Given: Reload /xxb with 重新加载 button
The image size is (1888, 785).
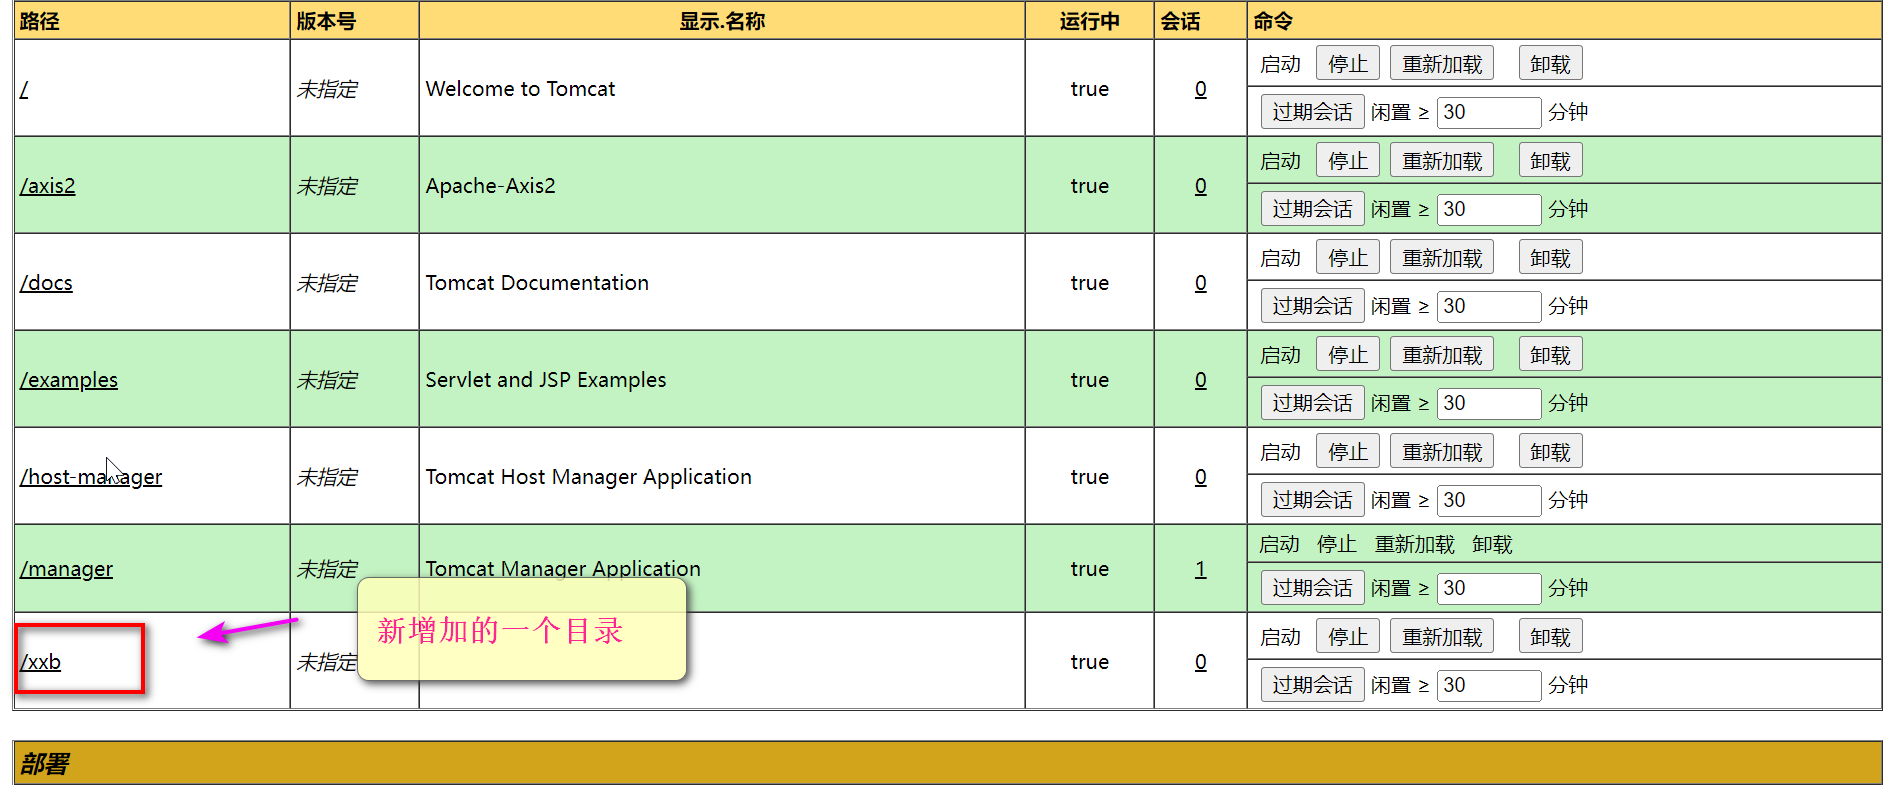Looking at the screenshot, I should tap(1441, 637).
